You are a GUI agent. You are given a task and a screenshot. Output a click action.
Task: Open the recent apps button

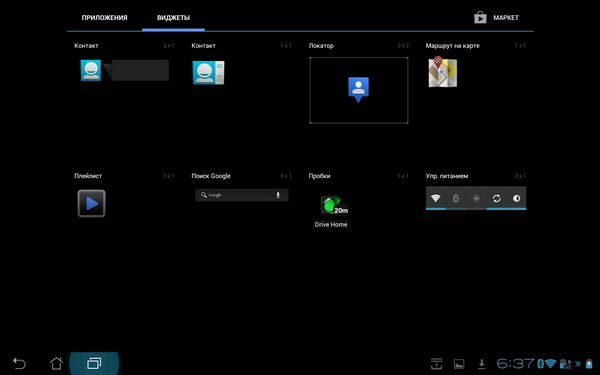pos(94,363)
